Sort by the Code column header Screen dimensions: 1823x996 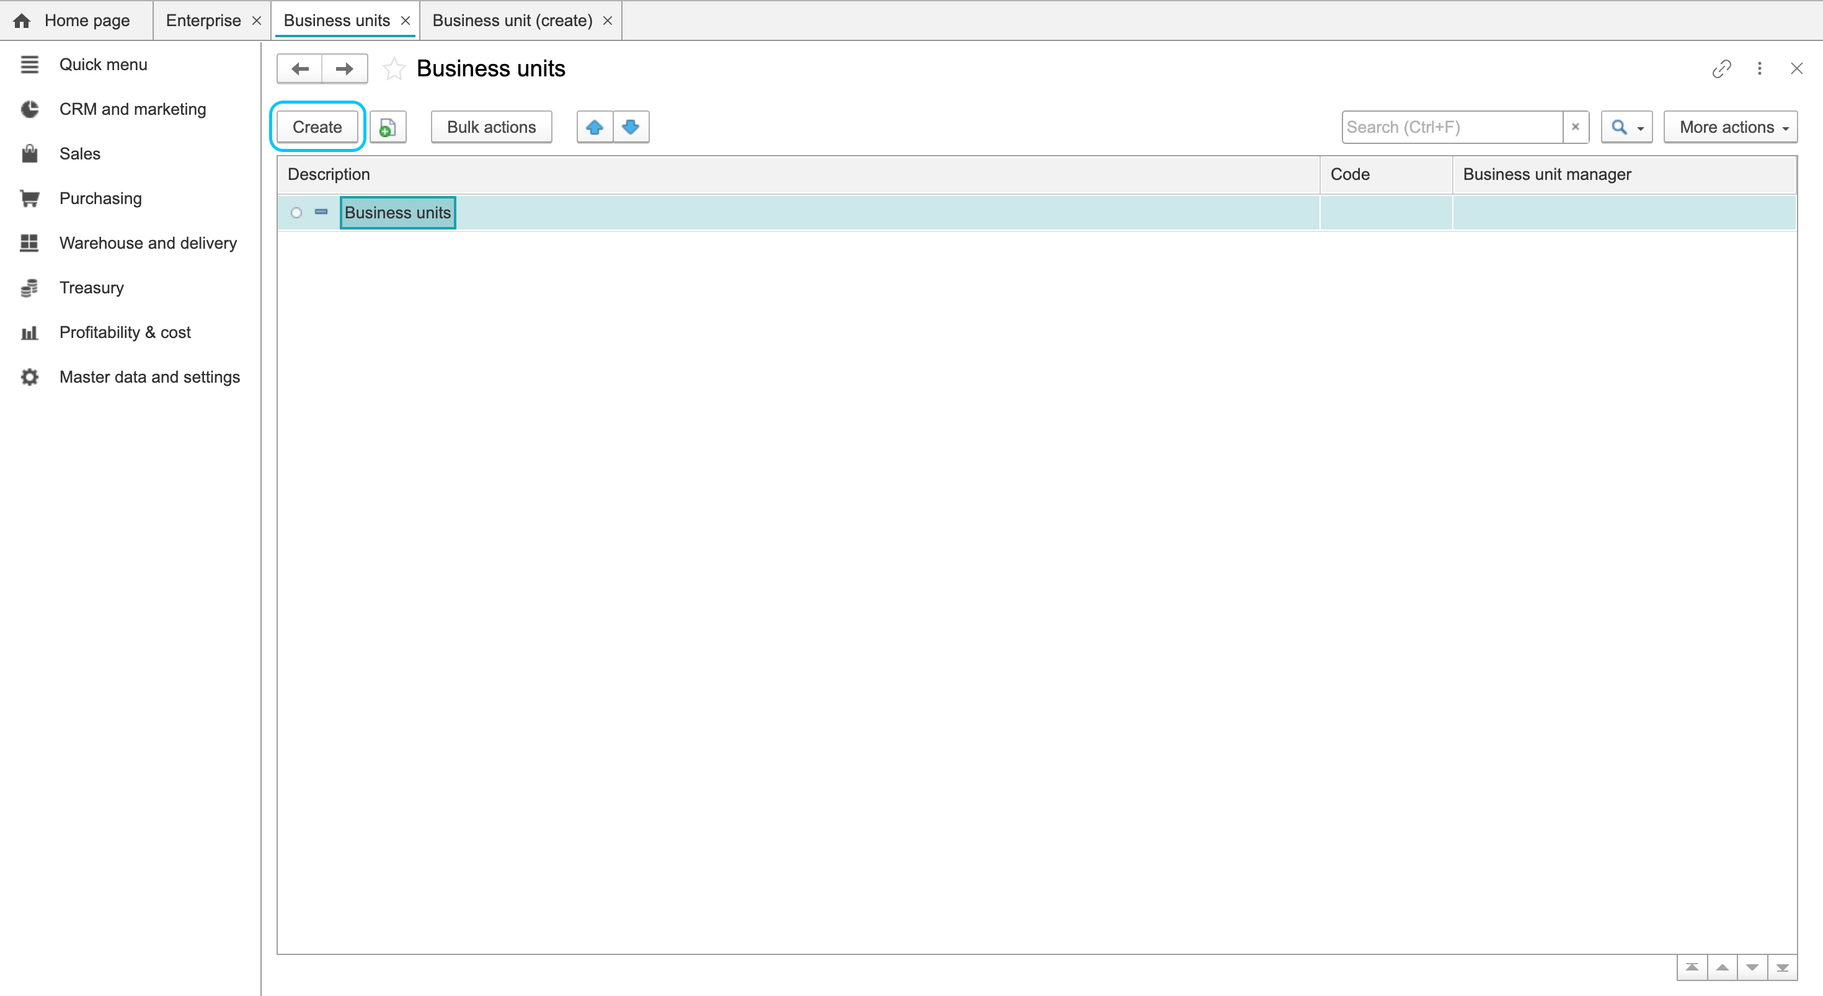tap(1386, 174)
